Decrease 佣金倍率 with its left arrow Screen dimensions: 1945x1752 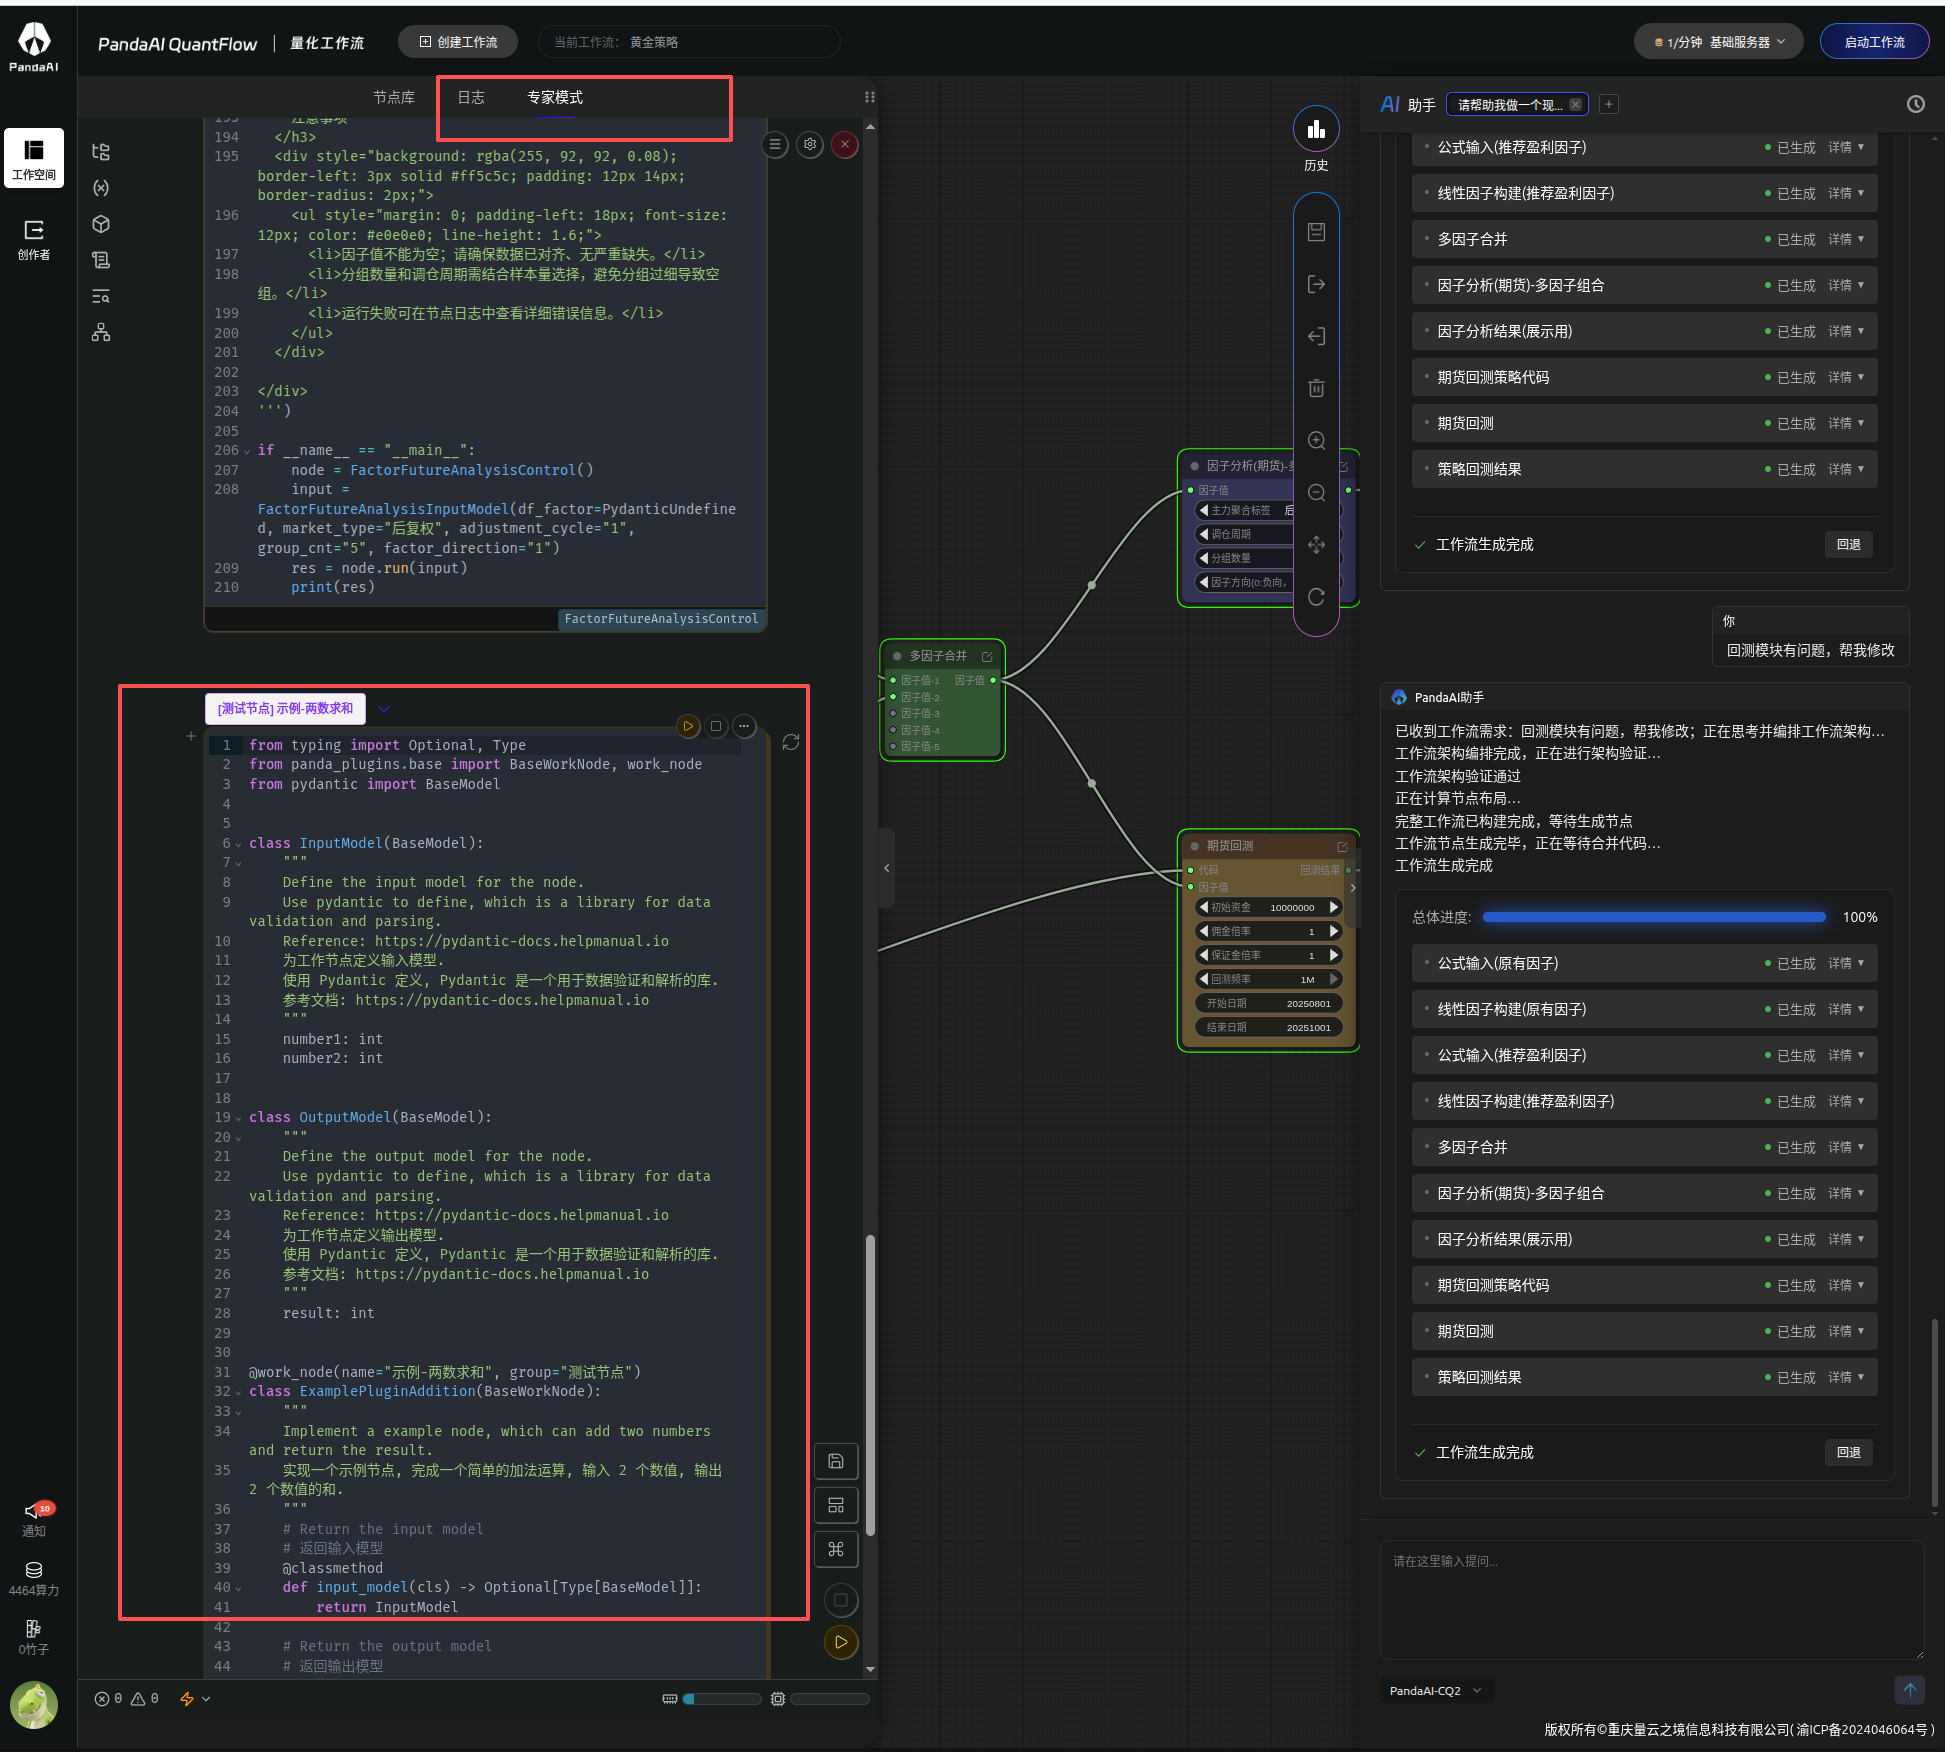[1203, 931]
